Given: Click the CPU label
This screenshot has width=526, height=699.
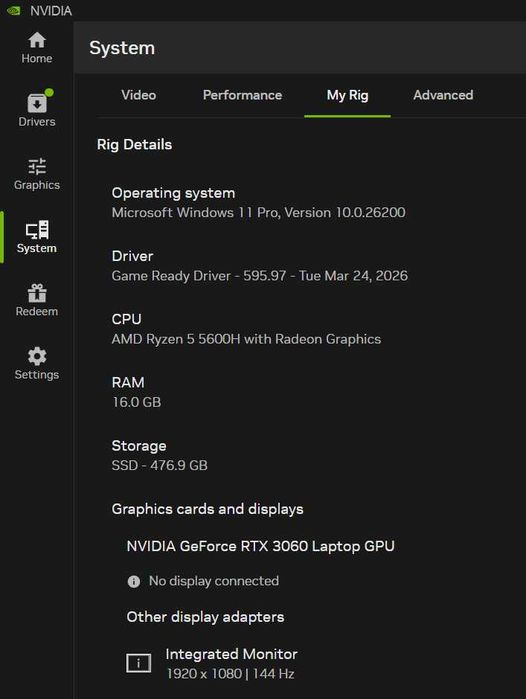Looking at the screenshot, I should [x=127, y=319].
